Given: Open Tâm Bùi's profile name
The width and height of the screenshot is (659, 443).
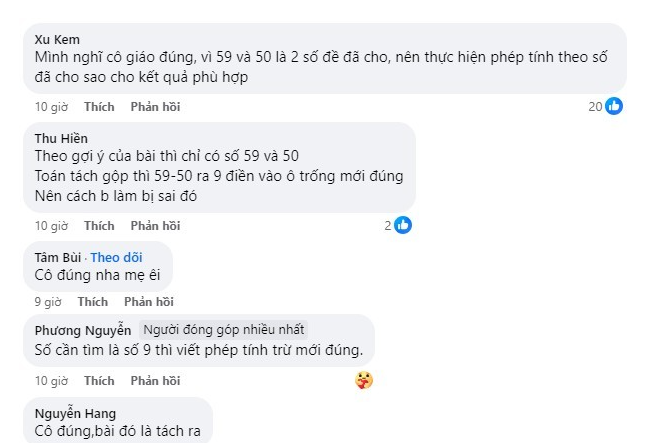Looking at the screenshot, I should (x=58, y=257).
